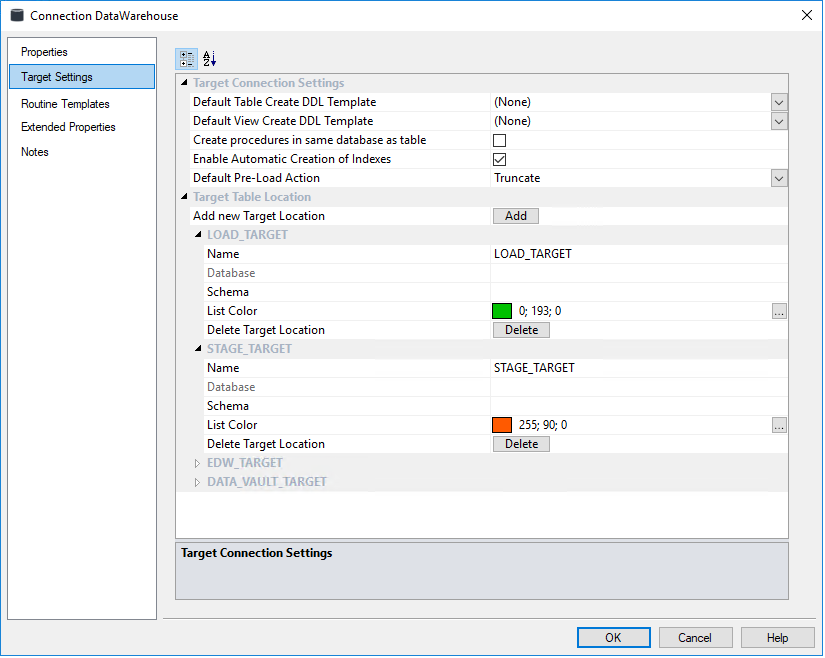This screenshot has width=825, height=658.
Task: Click the orange STAGE_TARGET list color swatch
Action: [x=502, y=425]
